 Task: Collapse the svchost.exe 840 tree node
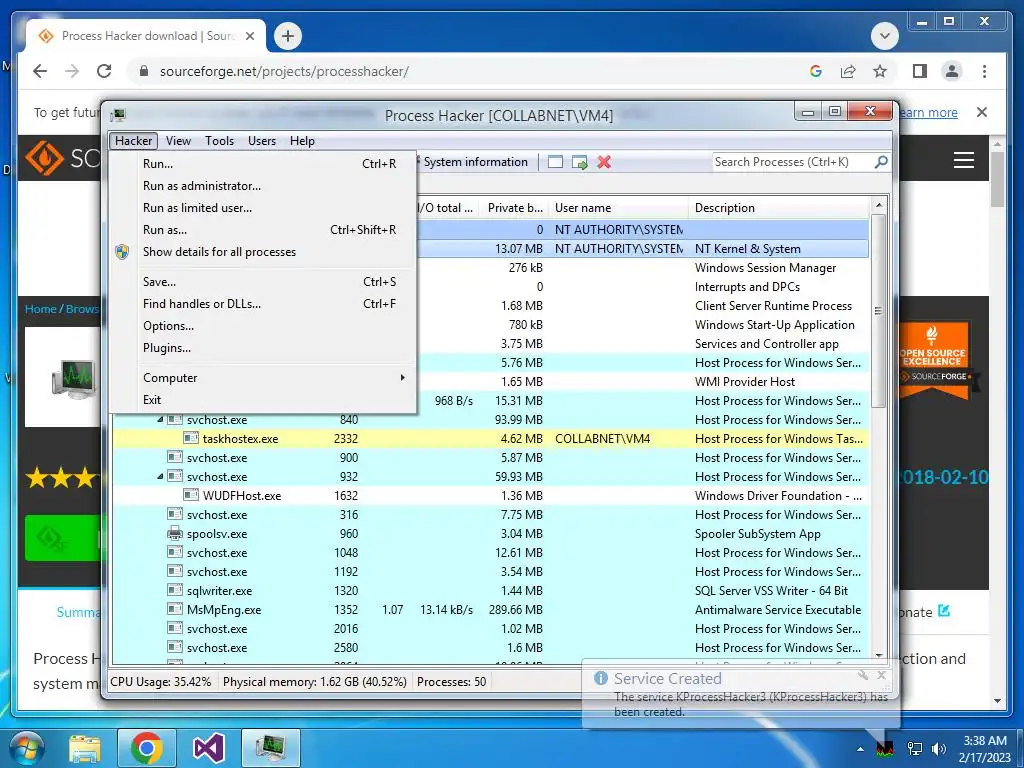click(160, 419)
